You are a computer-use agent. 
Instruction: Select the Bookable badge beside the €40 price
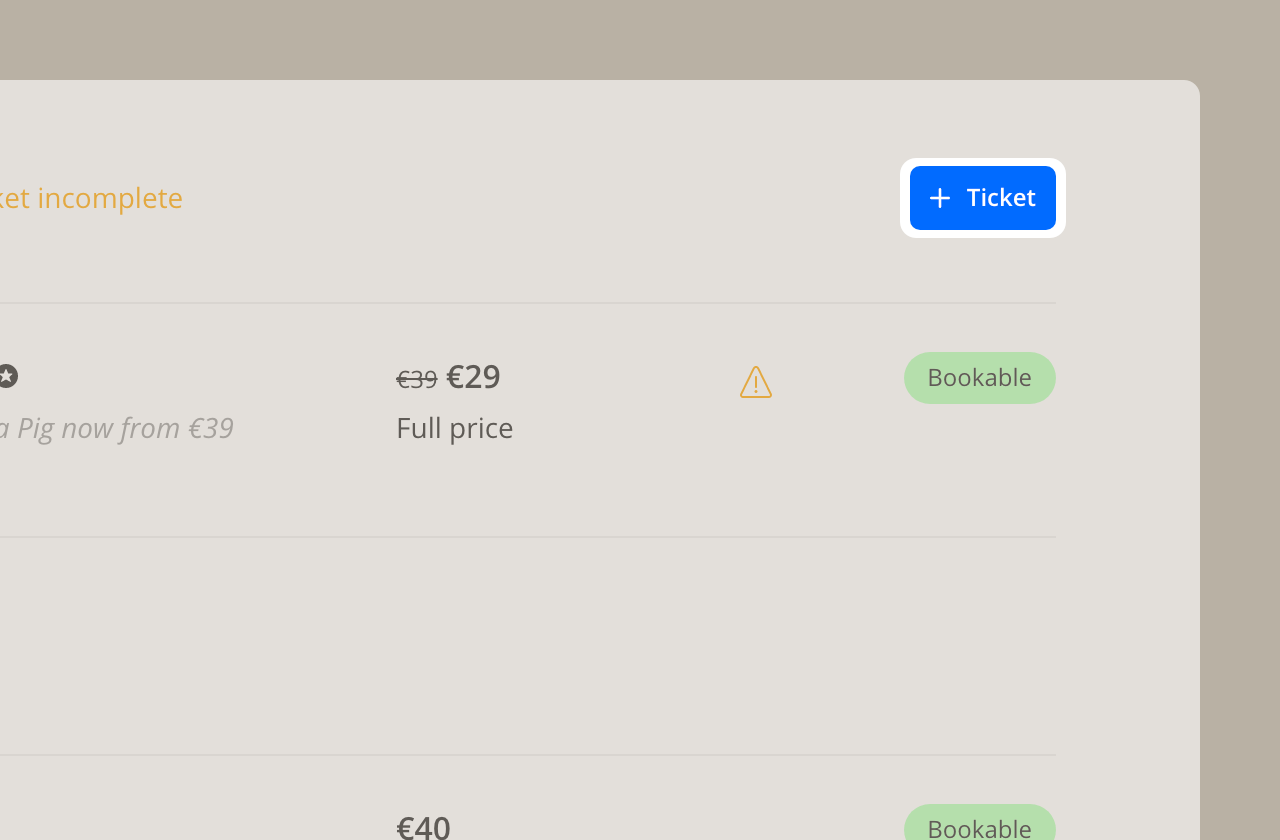(980, 823)
